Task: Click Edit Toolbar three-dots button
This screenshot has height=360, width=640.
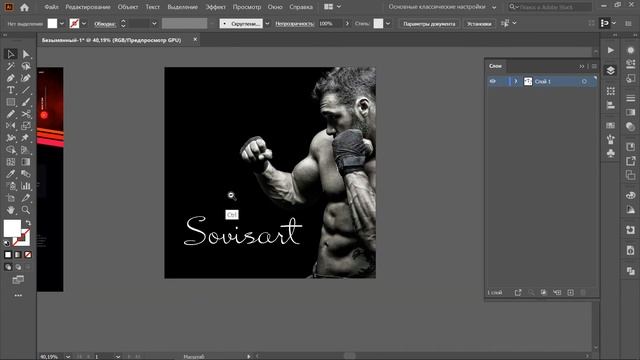Action: click(18, 295)
